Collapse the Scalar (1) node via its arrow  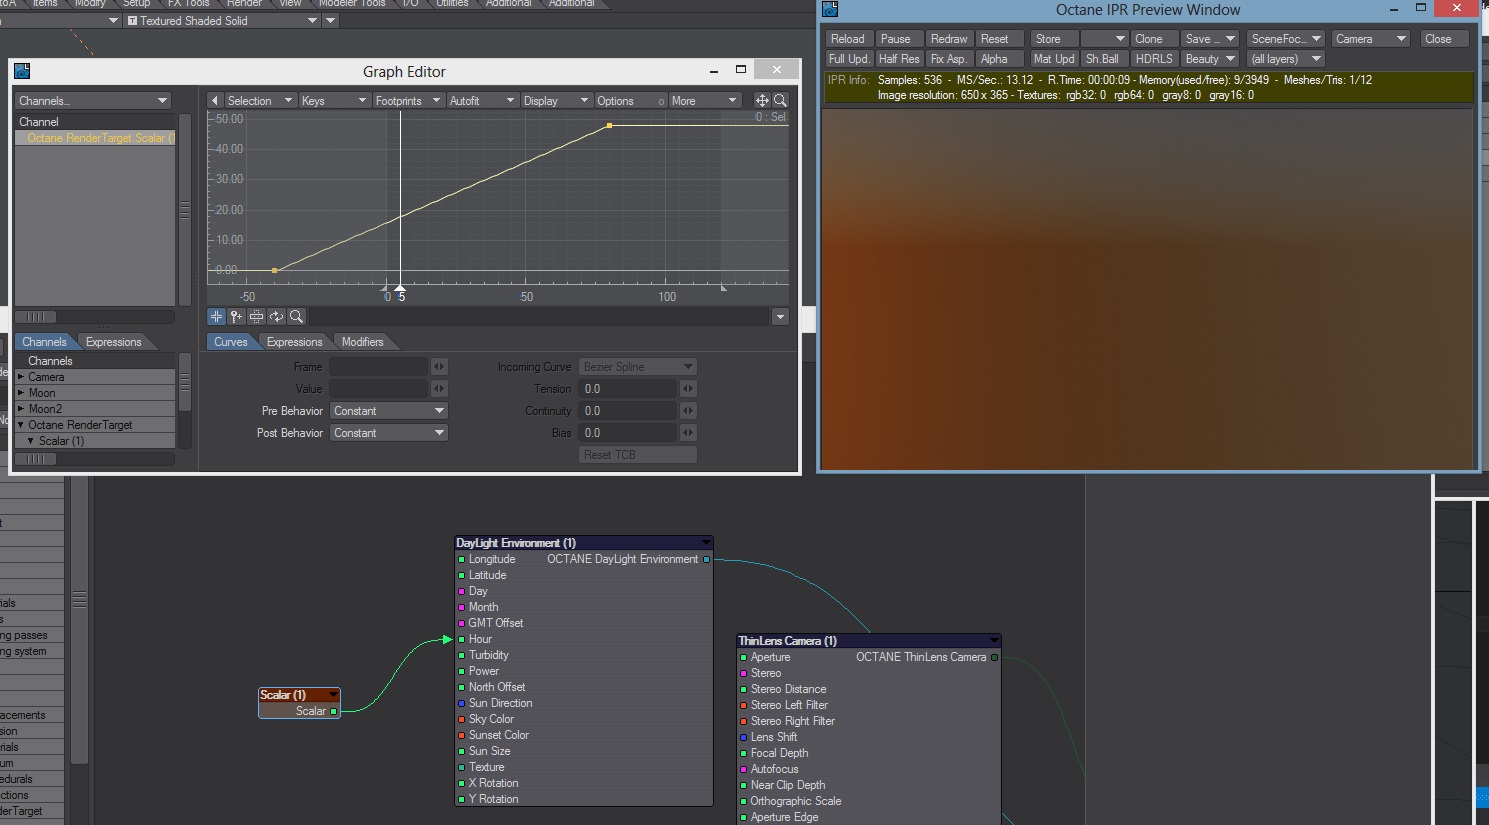click(x=333, y=695)
